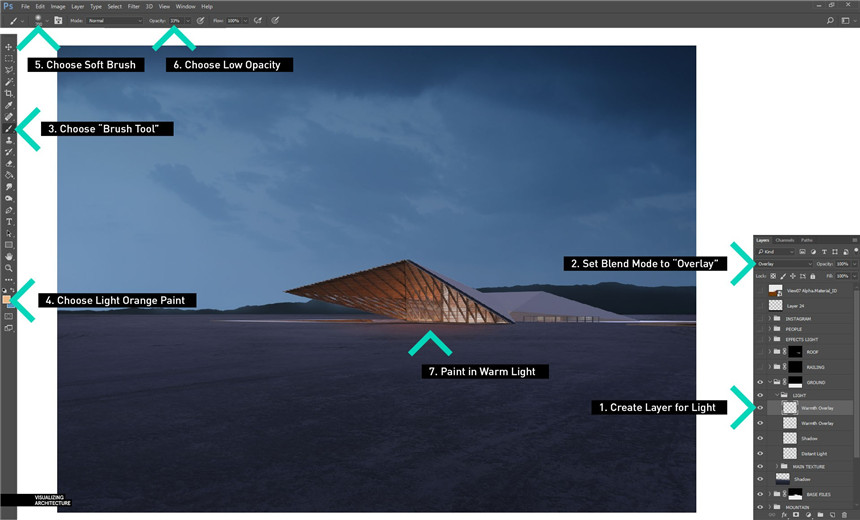Hide the GROUND layer group

[760, 381]
